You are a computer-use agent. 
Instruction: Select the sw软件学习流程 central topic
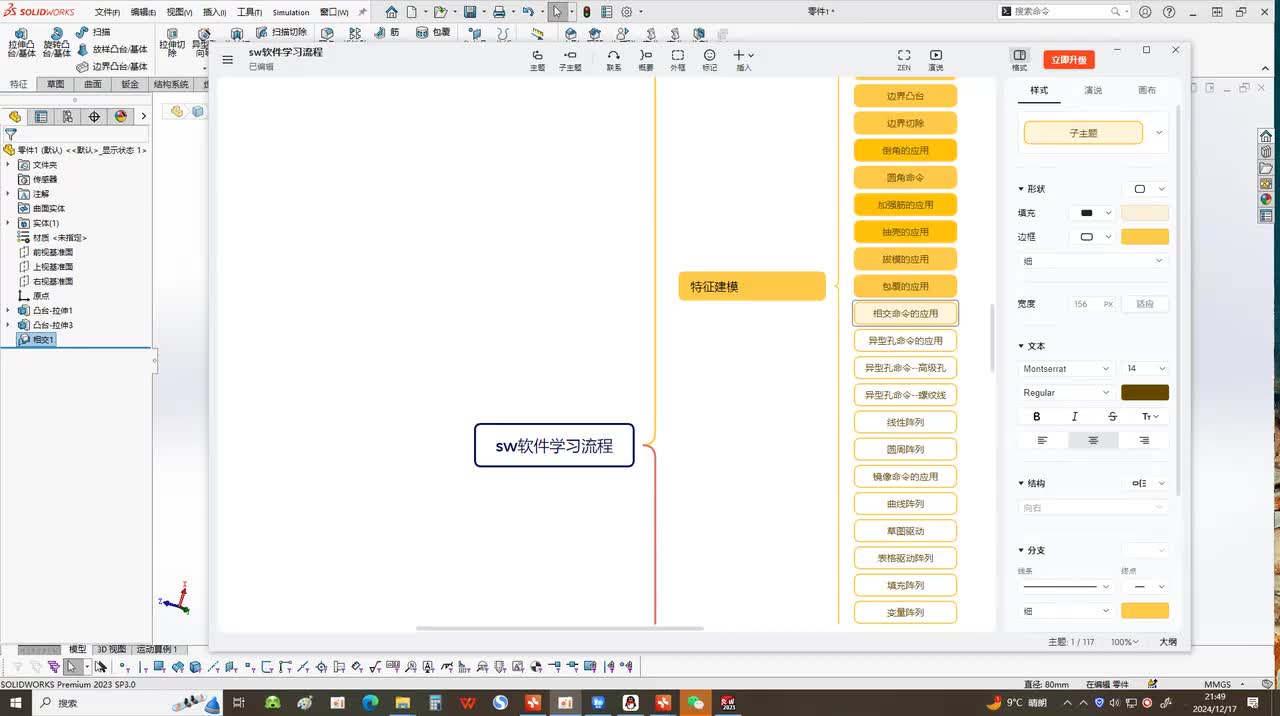[x=554, y=445]
